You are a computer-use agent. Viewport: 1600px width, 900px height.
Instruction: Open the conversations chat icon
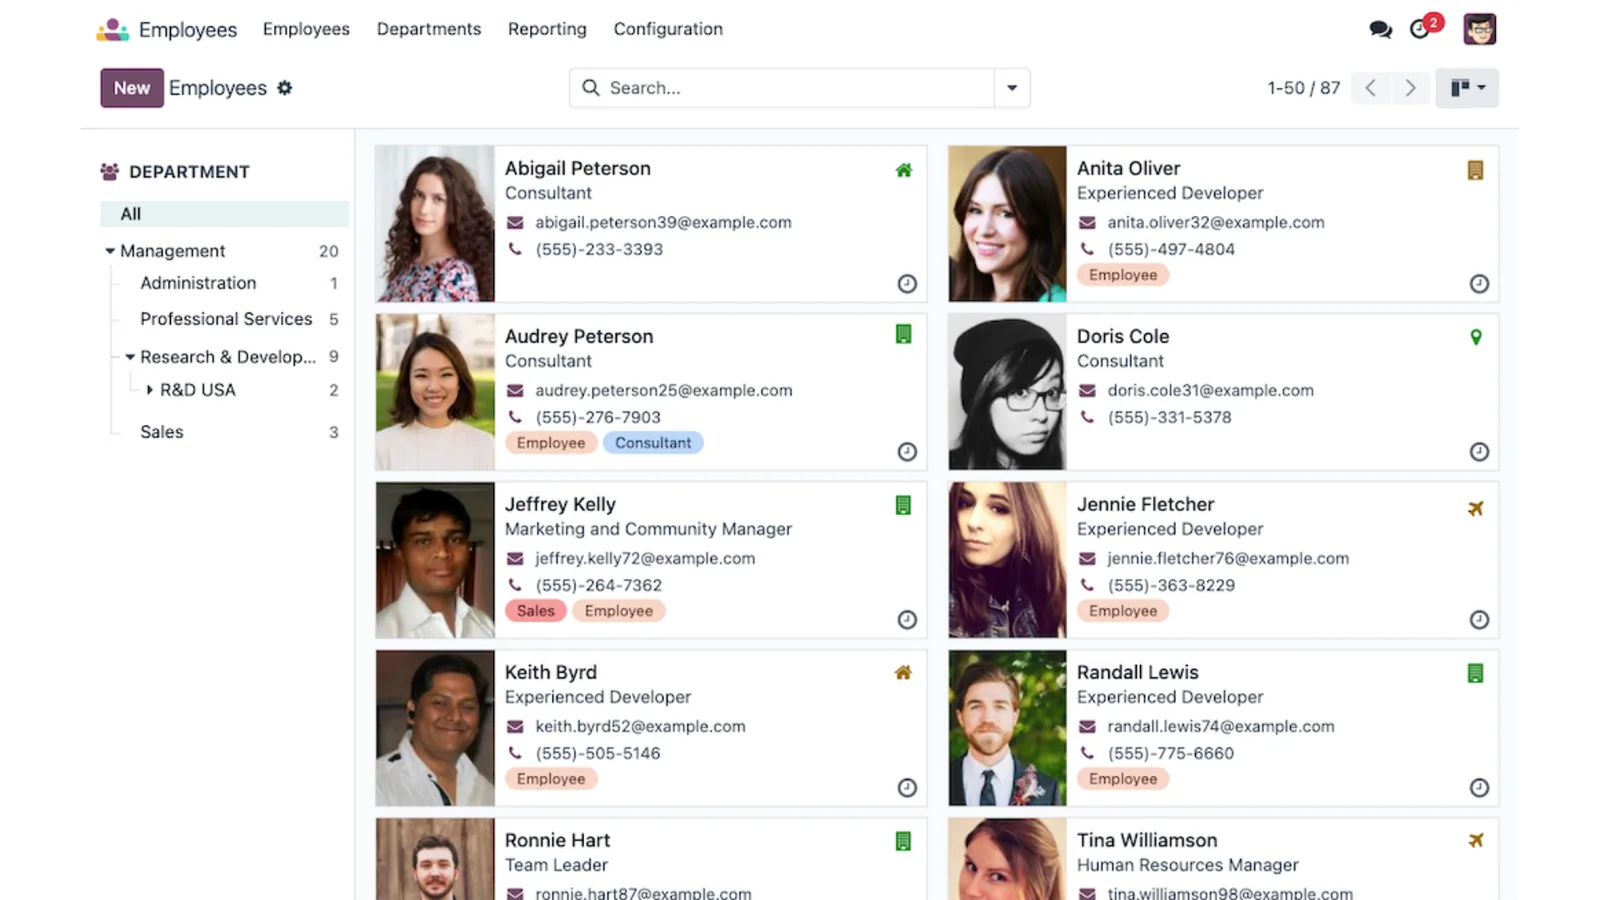pos(1380,30)
